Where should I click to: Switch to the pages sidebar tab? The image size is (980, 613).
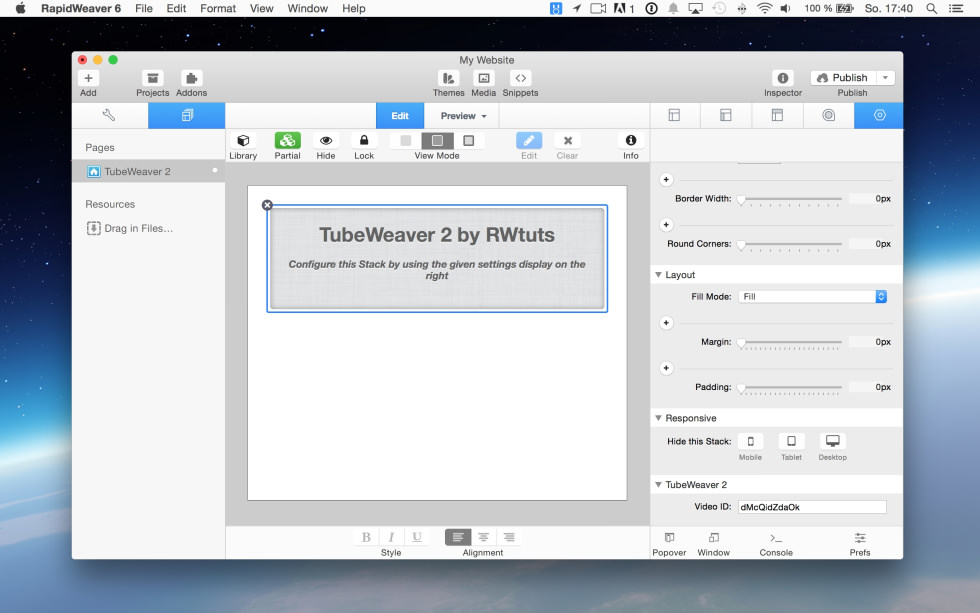(186, 115)
